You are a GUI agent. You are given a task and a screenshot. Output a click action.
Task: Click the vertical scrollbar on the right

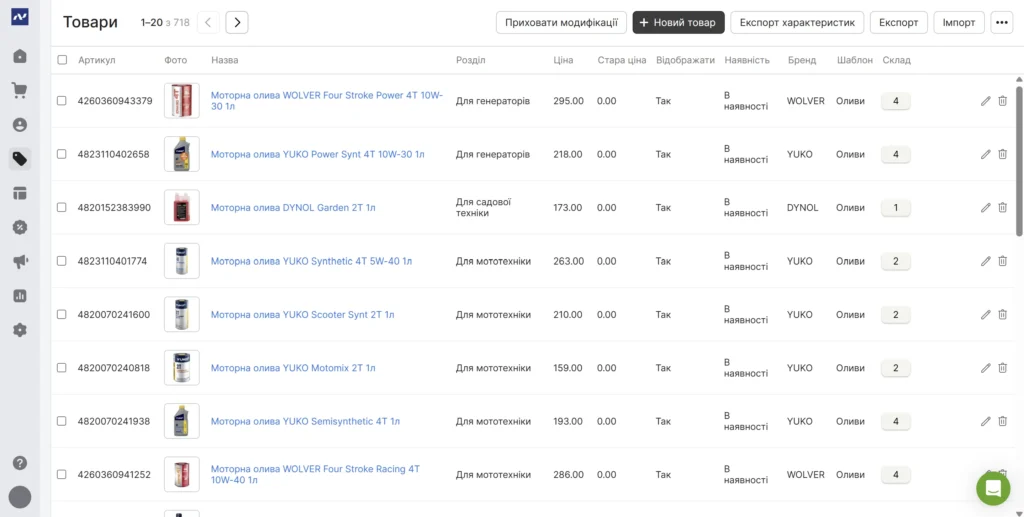[1019, 160]
